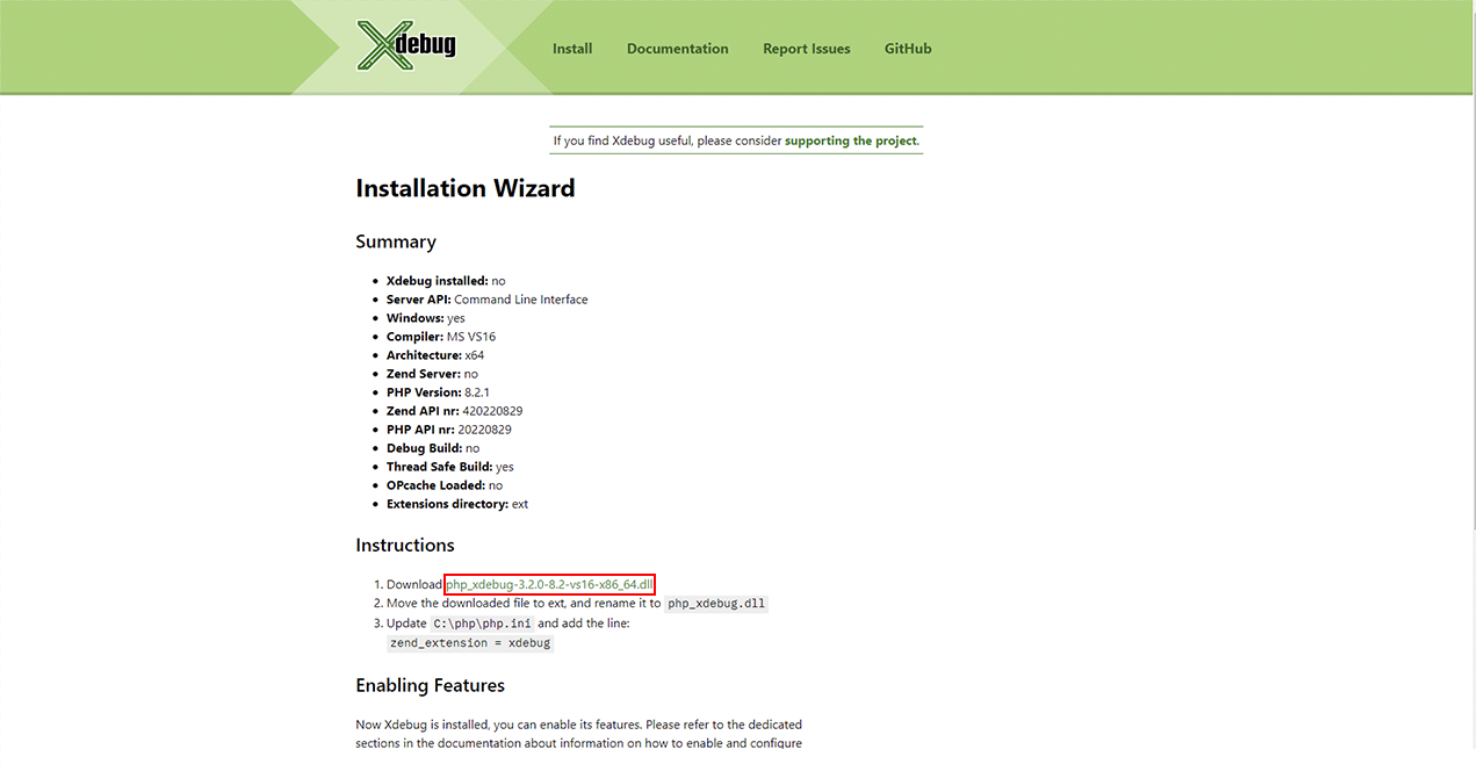Viewport: 1476px width, 778px height.
Task: Select the 'PHP Version: 8.2.1' line
Action: pyautogui.click(x=438, y=392)
